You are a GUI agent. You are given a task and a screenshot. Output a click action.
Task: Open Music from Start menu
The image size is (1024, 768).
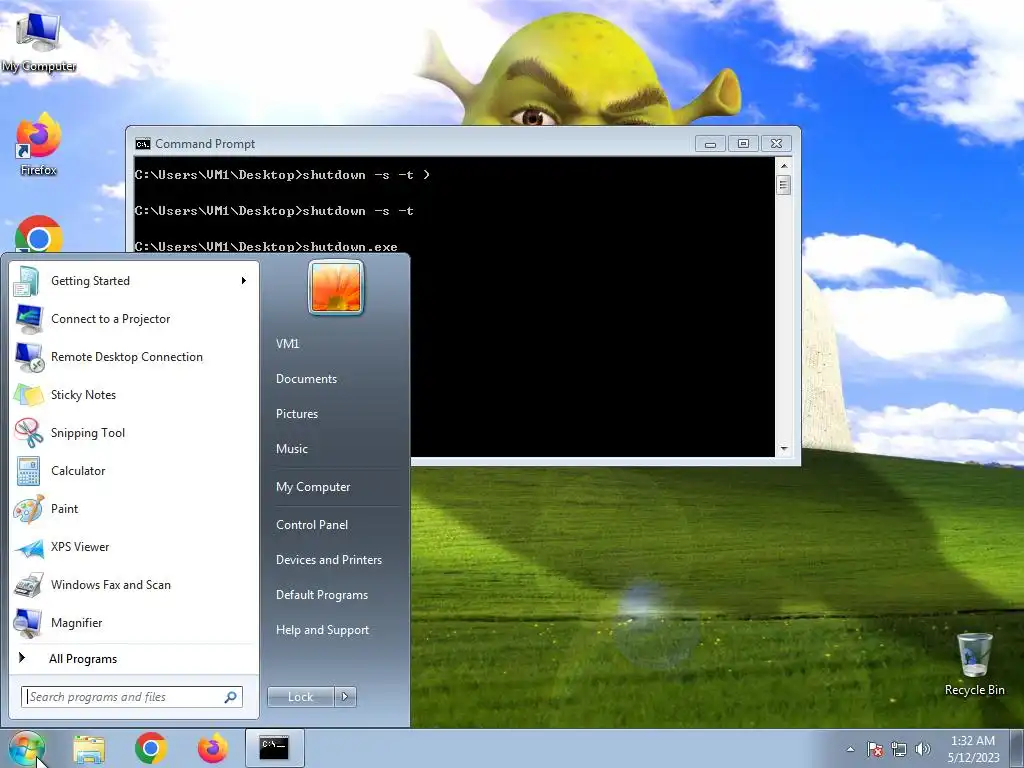coord(292,449)
